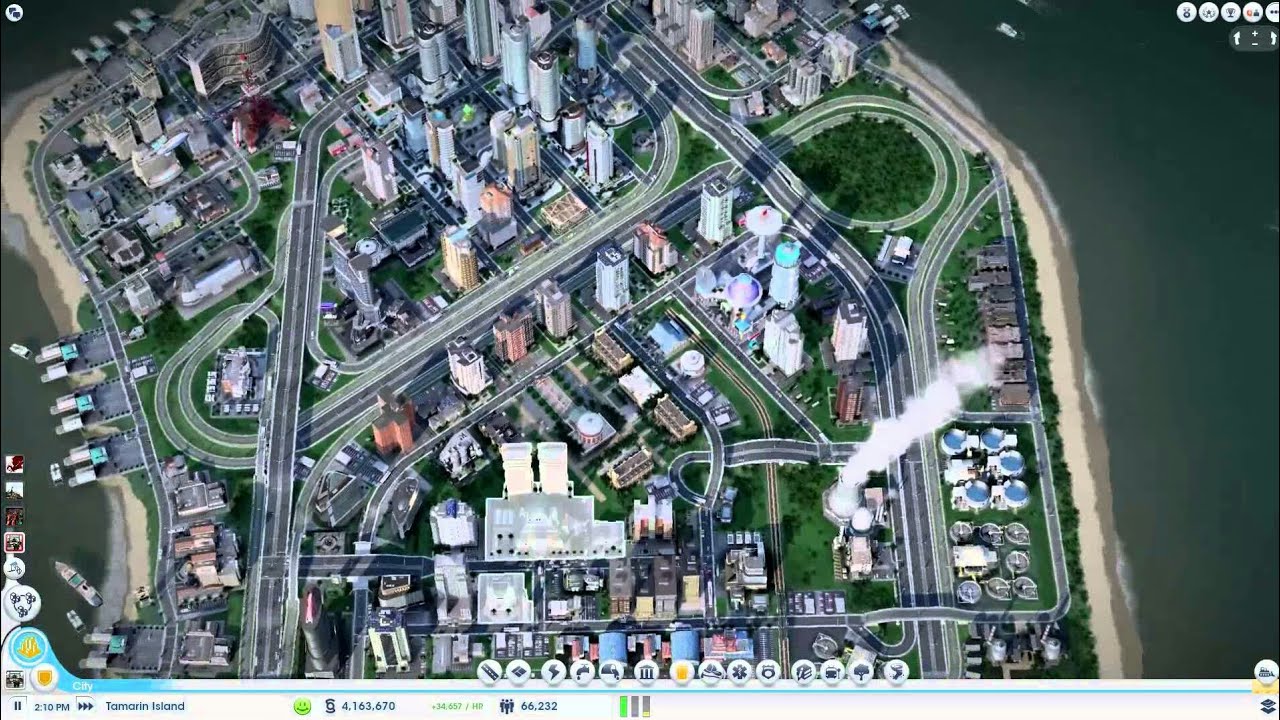
Task: Open the green smiley happiness panel
Action: [302, 706]
